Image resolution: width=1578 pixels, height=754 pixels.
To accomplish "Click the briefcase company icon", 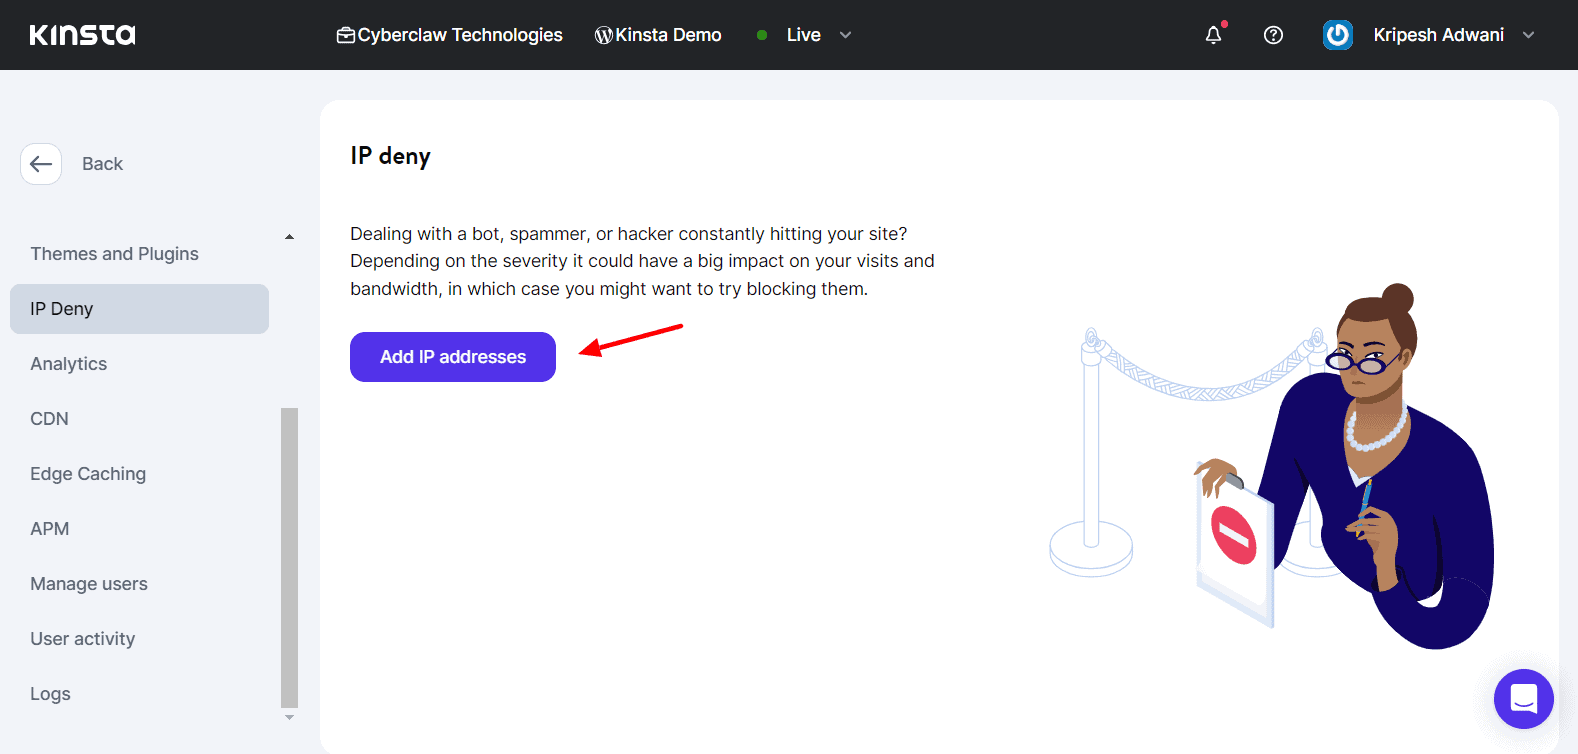I will (x=346, y=35).
